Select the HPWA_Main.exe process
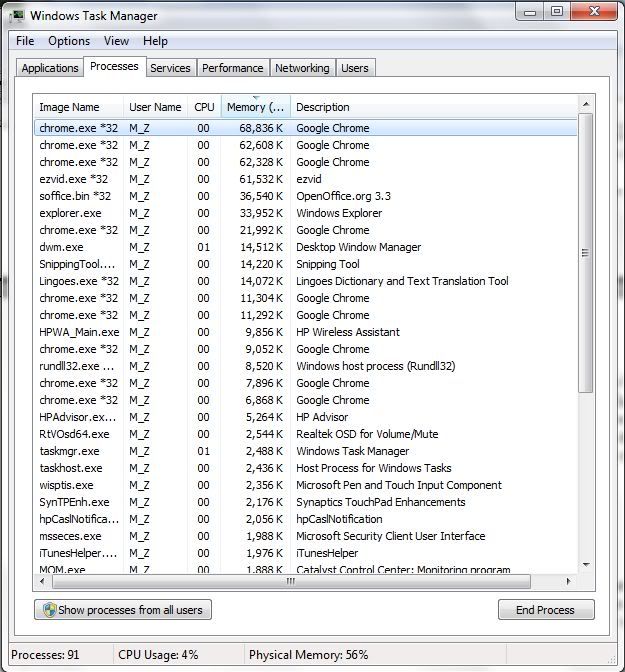This screenshot has width=625, height=672. point(305,332)
